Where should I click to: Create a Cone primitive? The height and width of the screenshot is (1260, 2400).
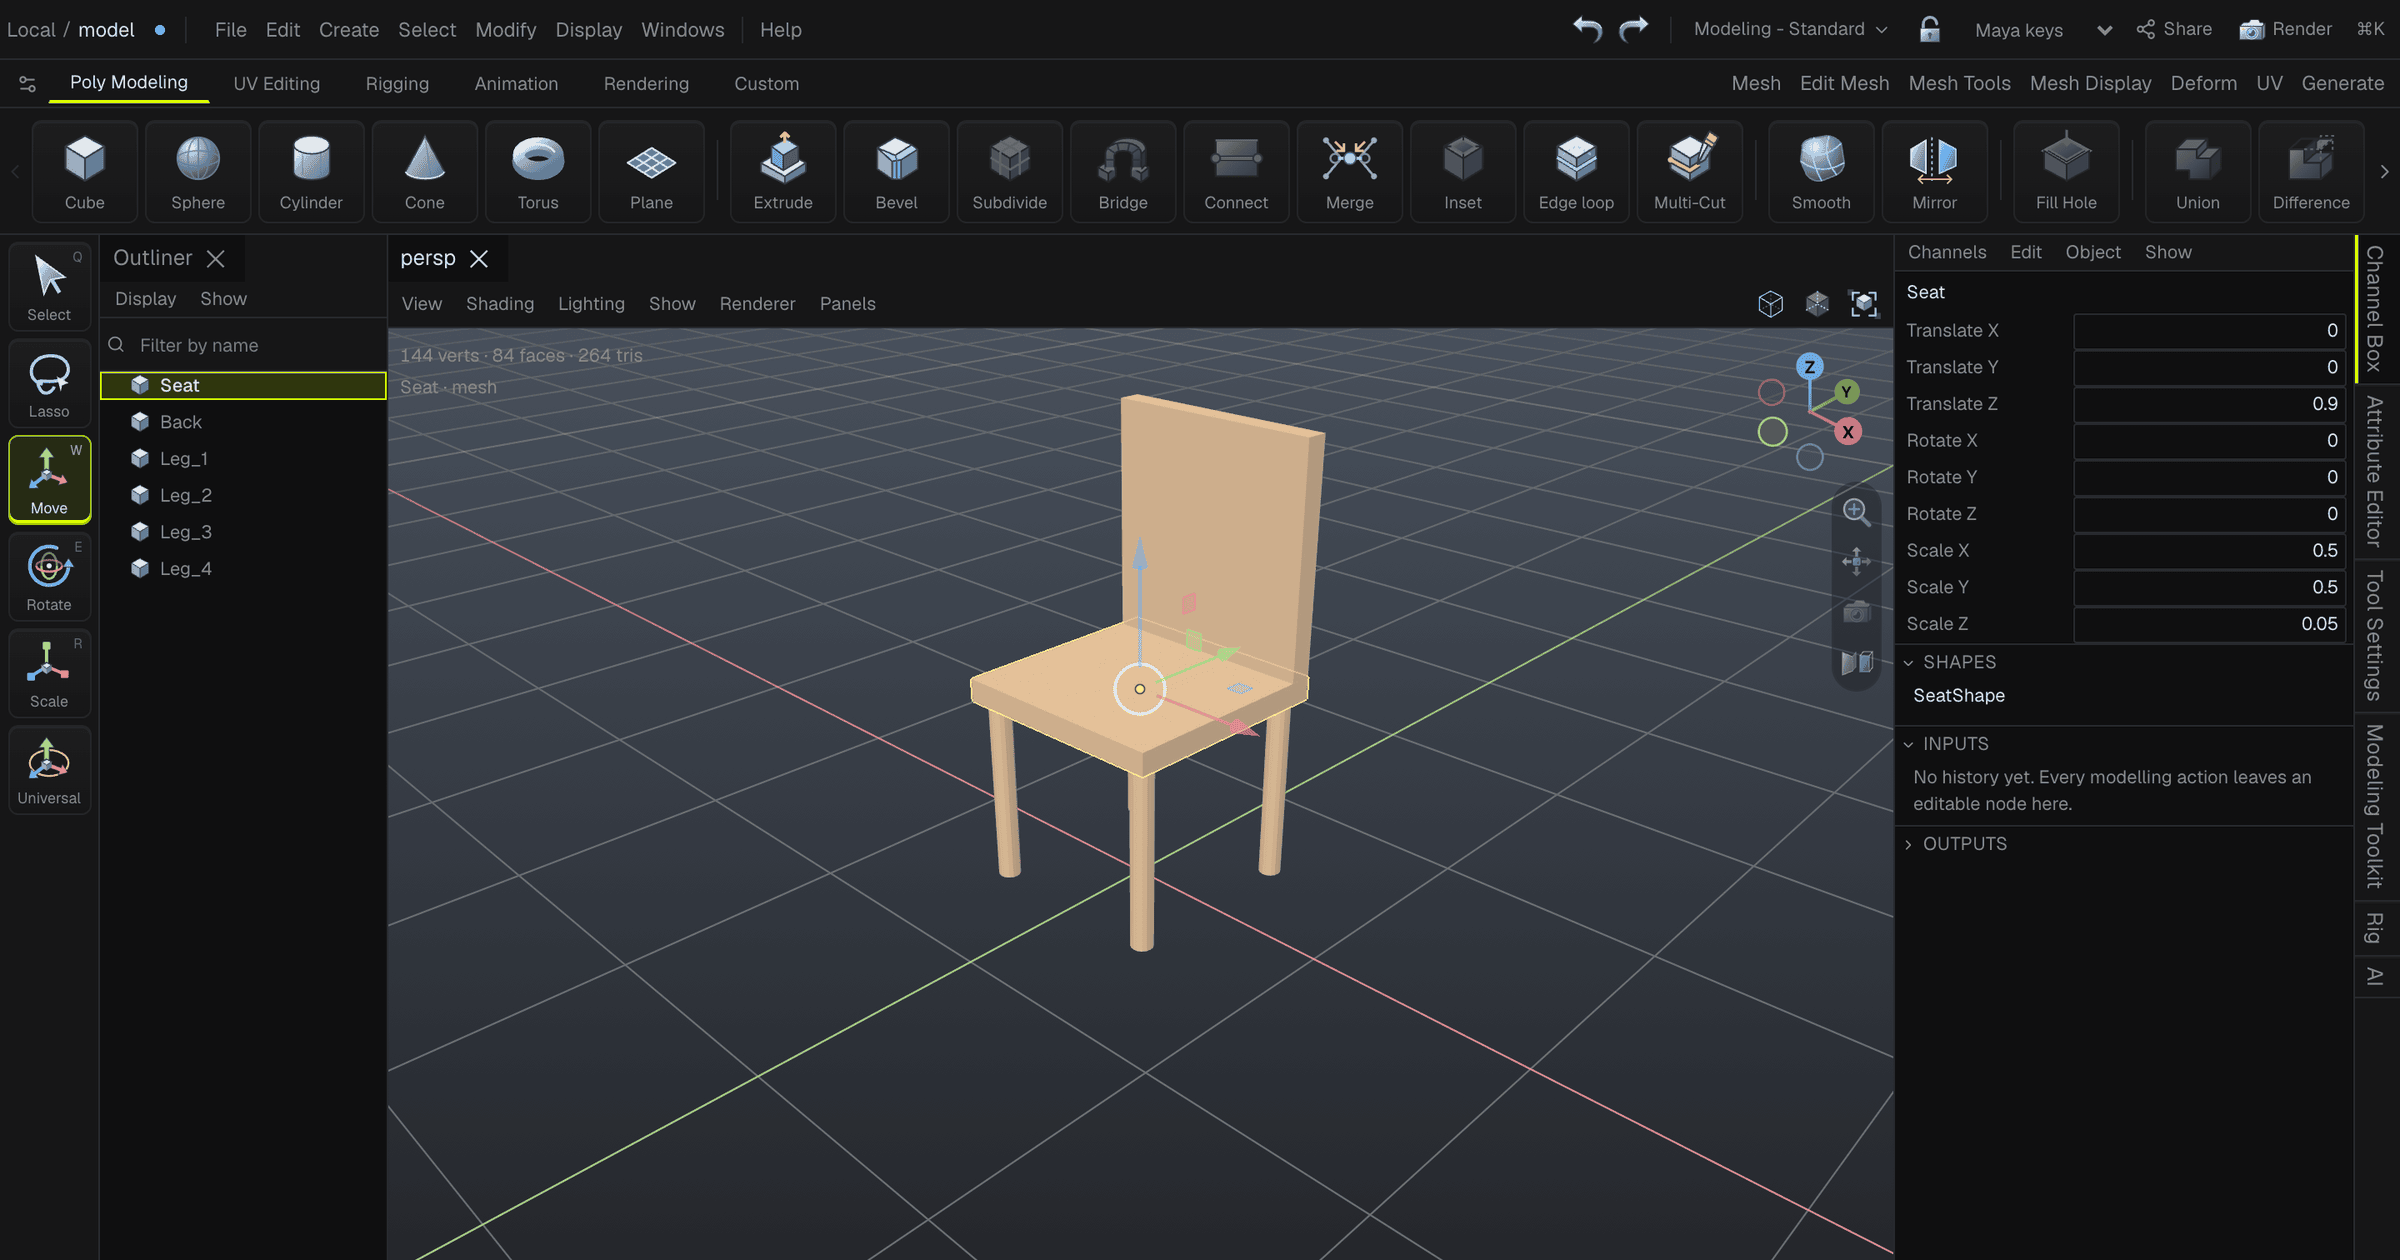point(425,171)
